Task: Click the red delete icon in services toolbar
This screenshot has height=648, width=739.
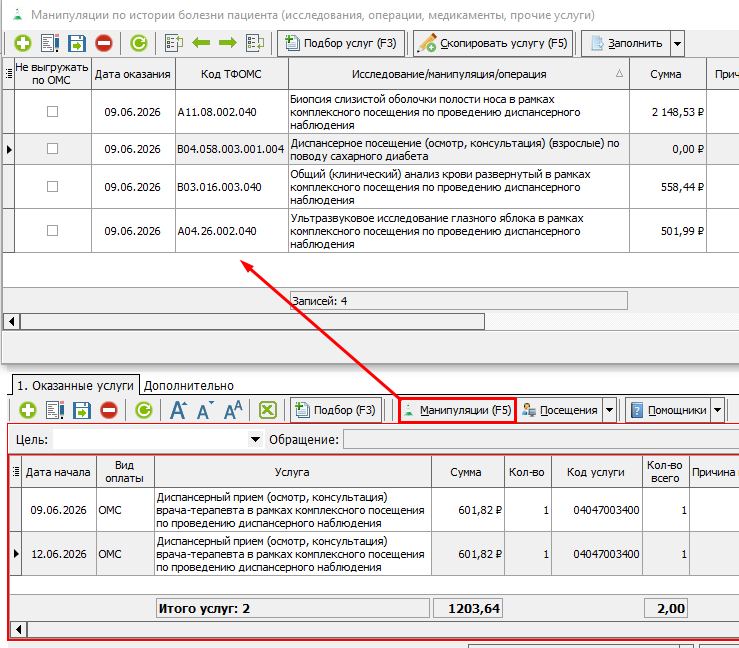Action: (109, 410)
